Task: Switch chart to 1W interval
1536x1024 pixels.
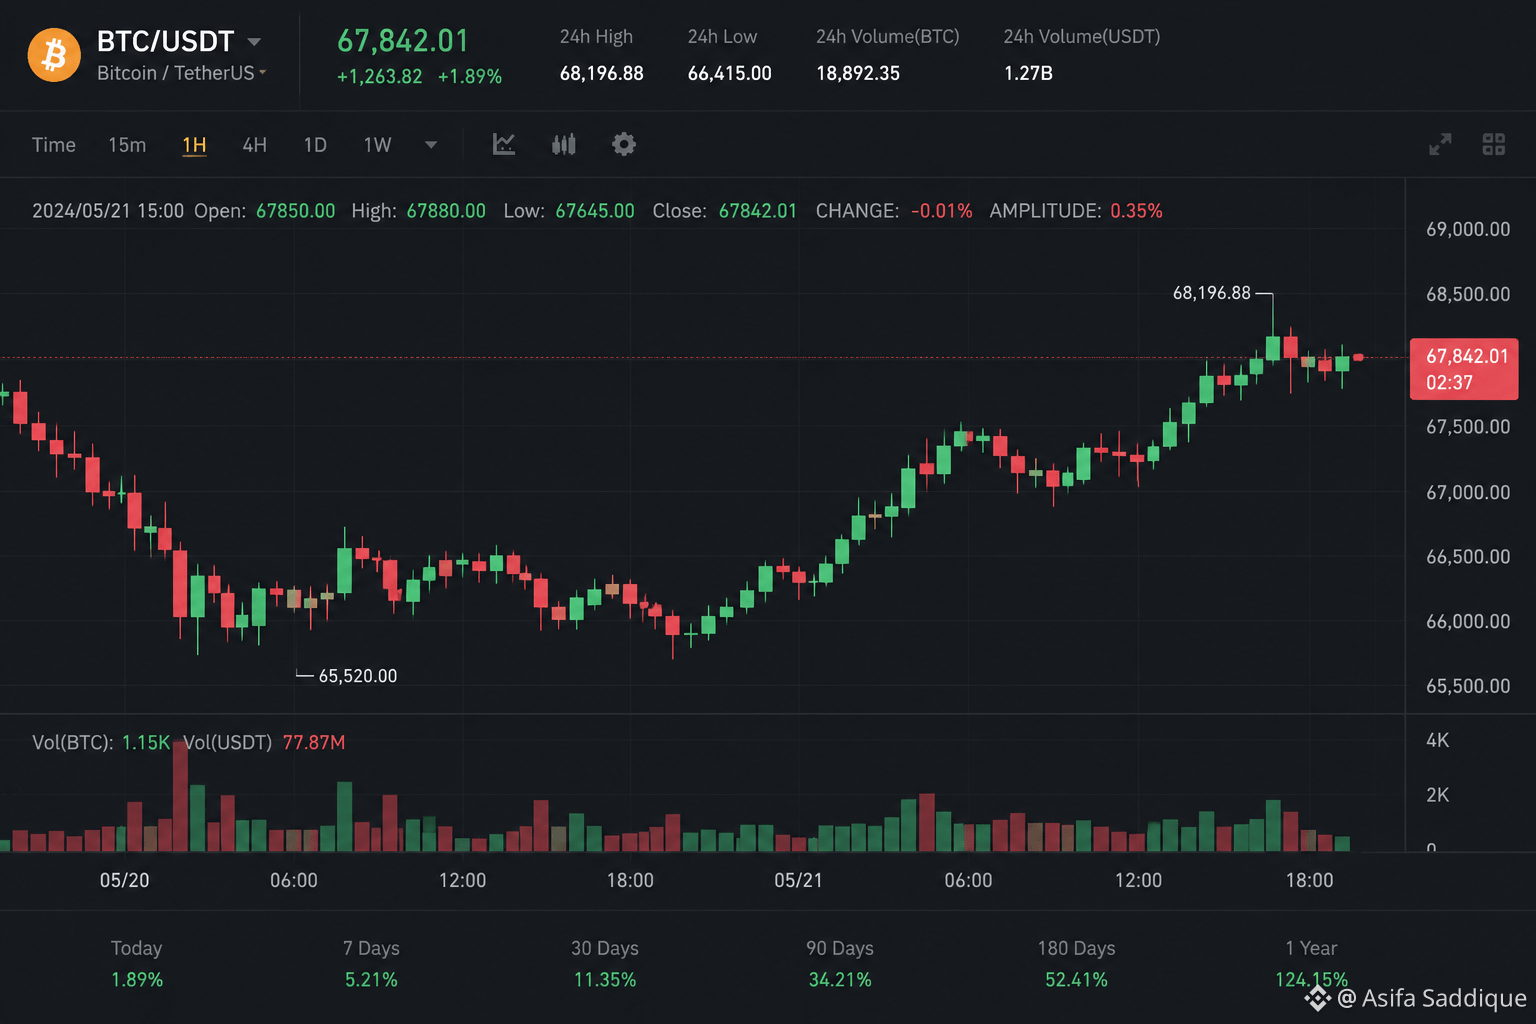Action: click(377, 145)
